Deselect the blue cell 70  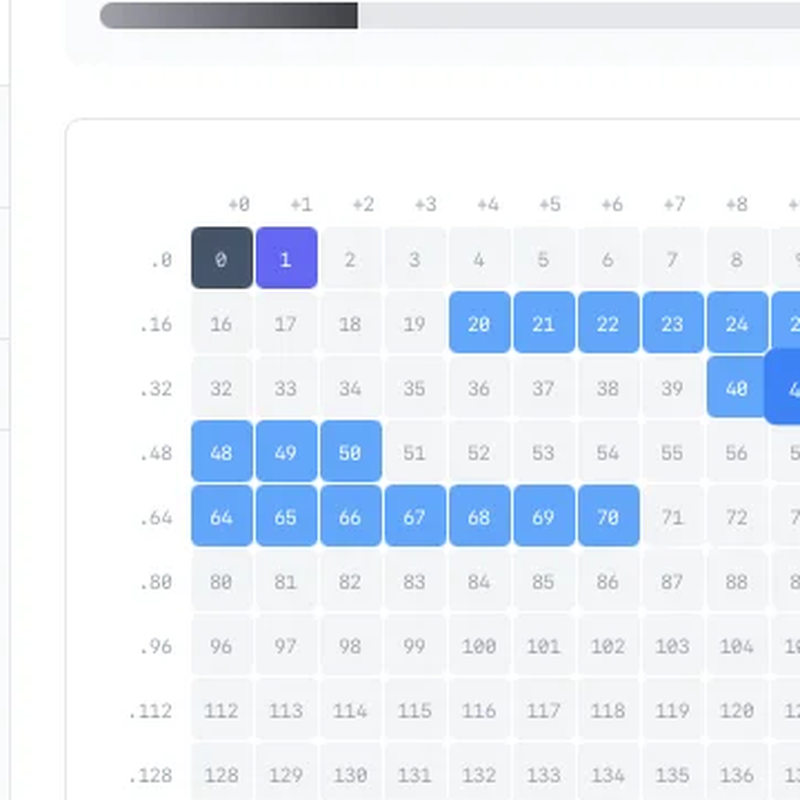607,516
